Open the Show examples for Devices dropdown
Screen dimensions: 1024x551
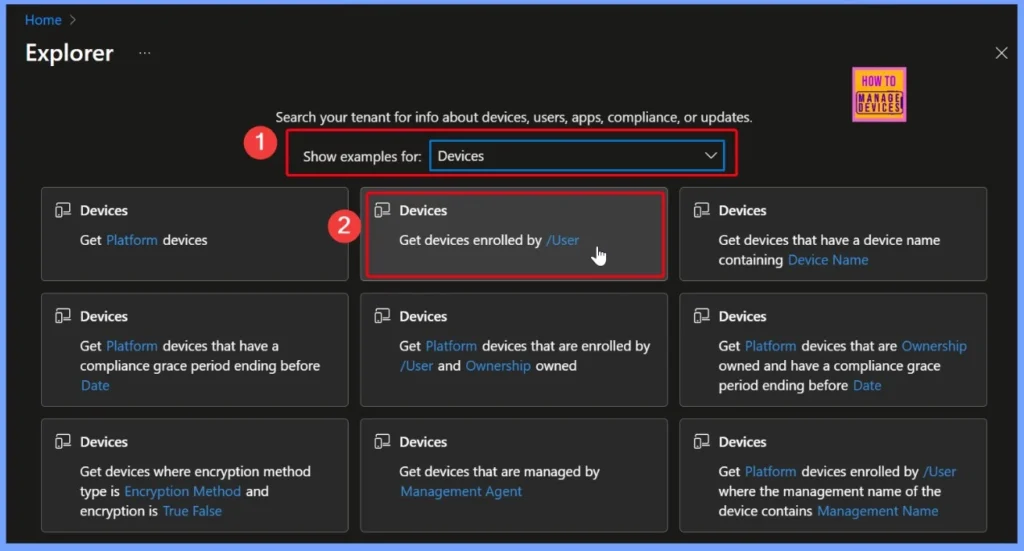pos(577,156)
